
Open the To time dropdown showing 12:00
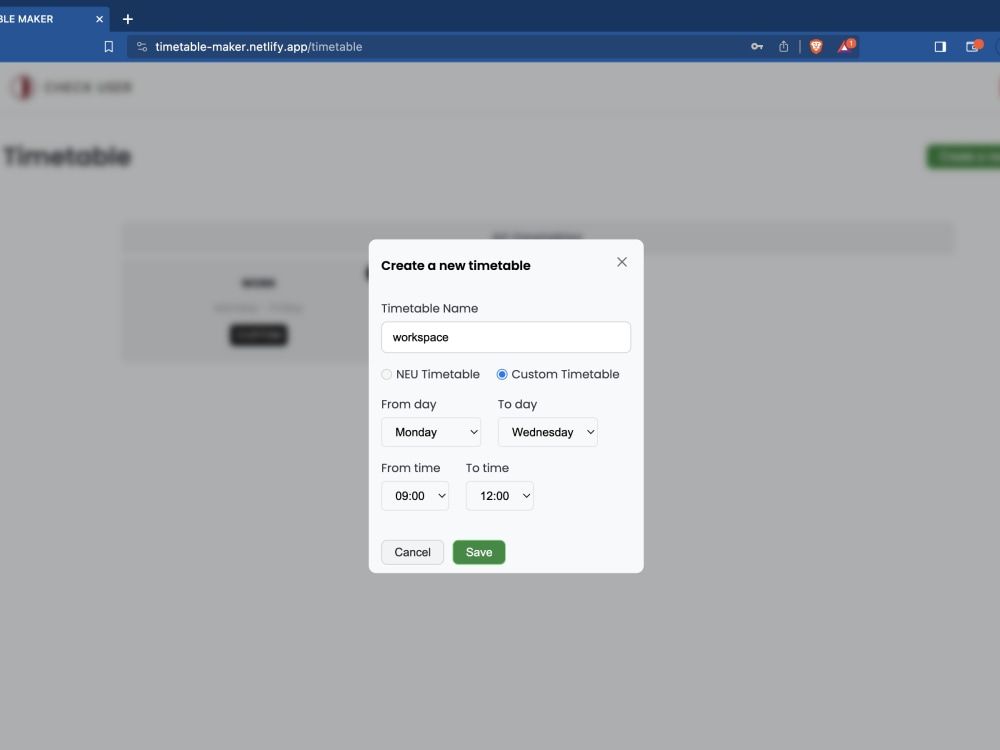coord(500,496)
